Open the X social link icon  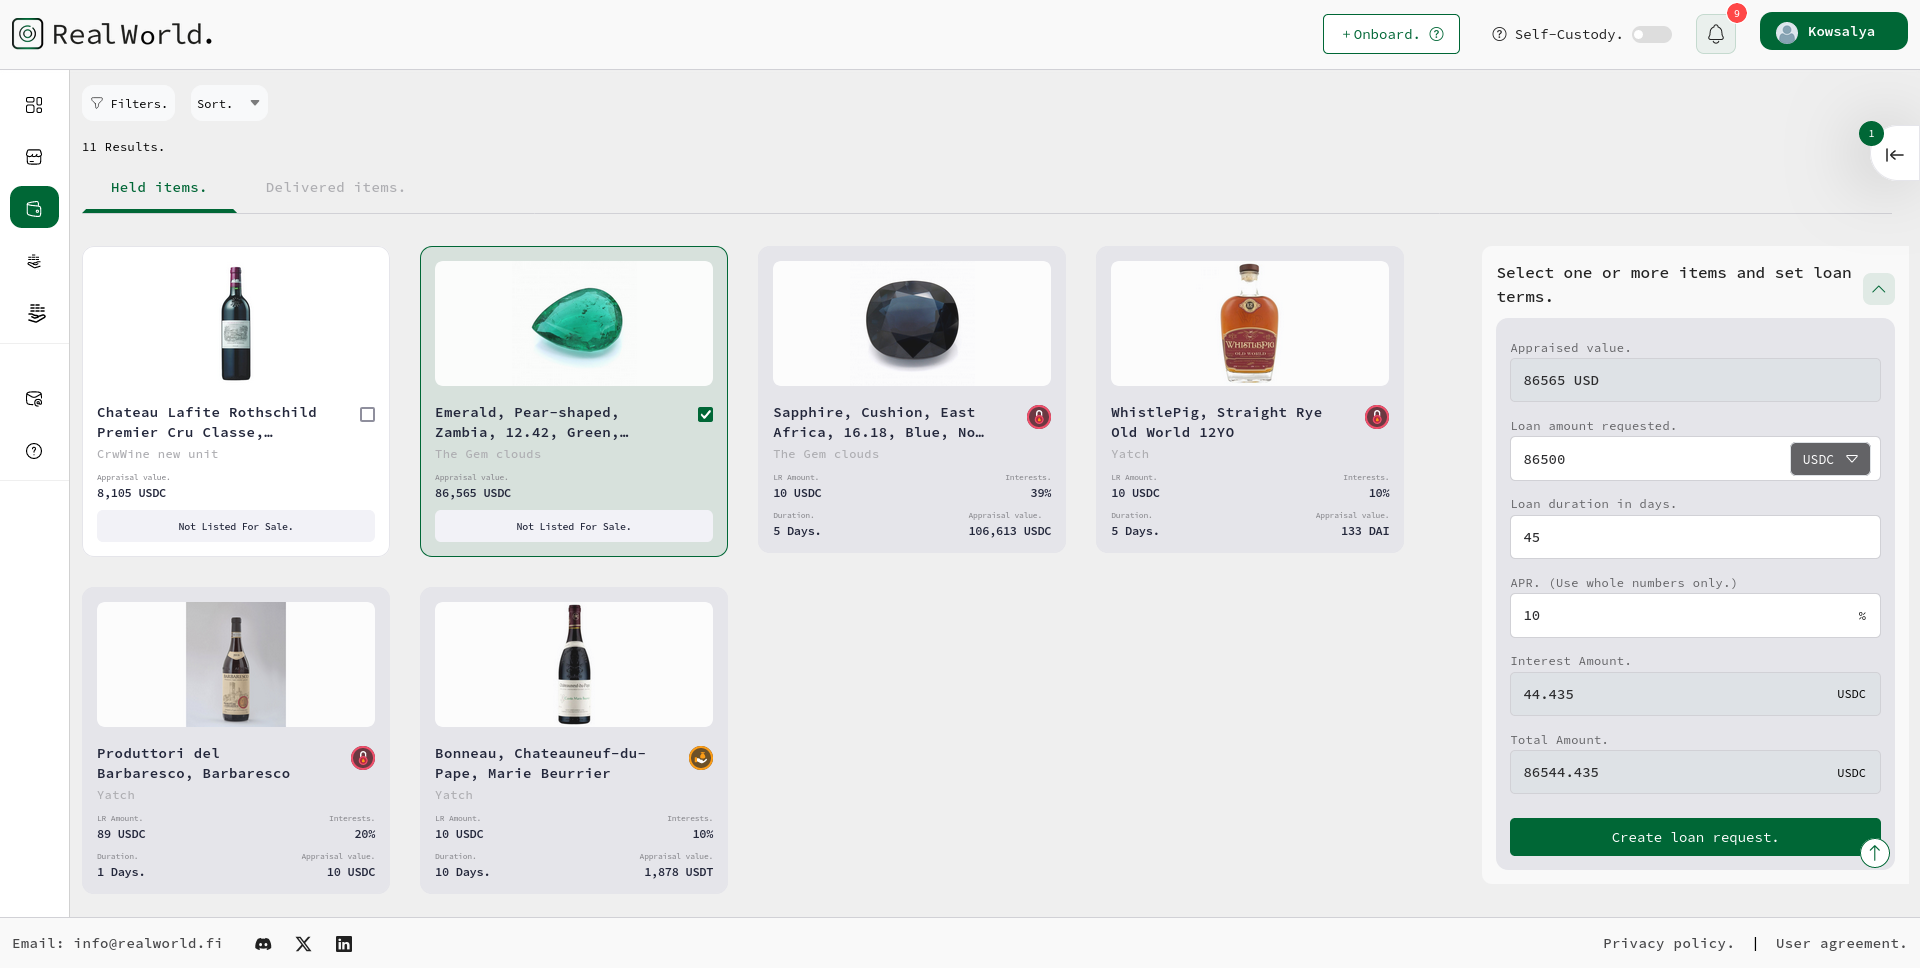[304, 944]
